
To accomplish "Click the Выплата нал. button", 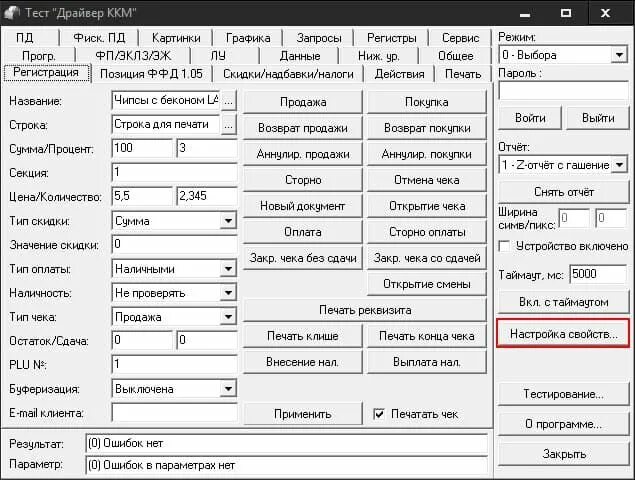I will [427, 362].
